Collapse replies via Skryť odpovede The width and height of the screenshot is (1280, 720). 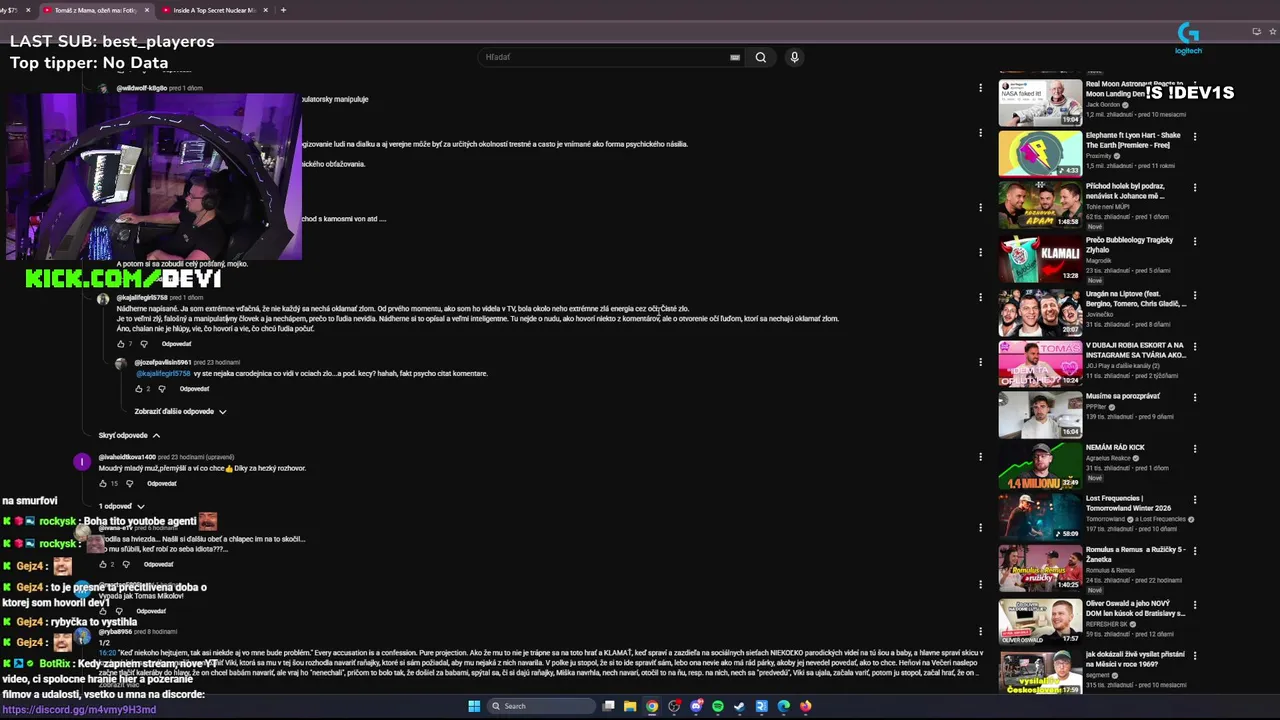point(129,435)
